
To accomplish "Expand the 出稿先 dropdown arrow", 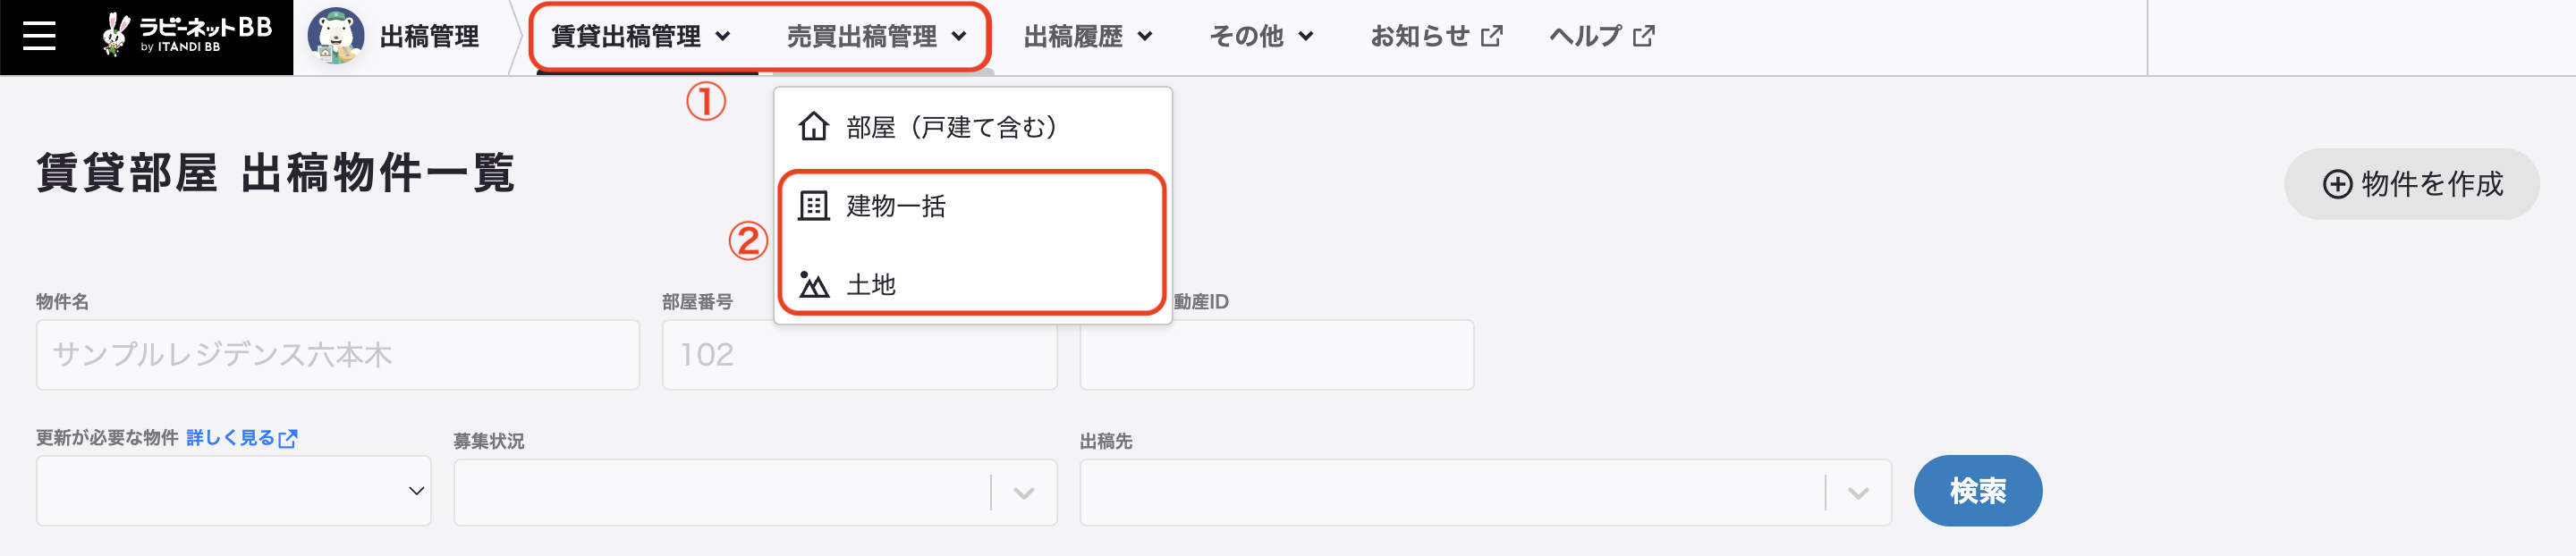I will [x=1858, y=493].
